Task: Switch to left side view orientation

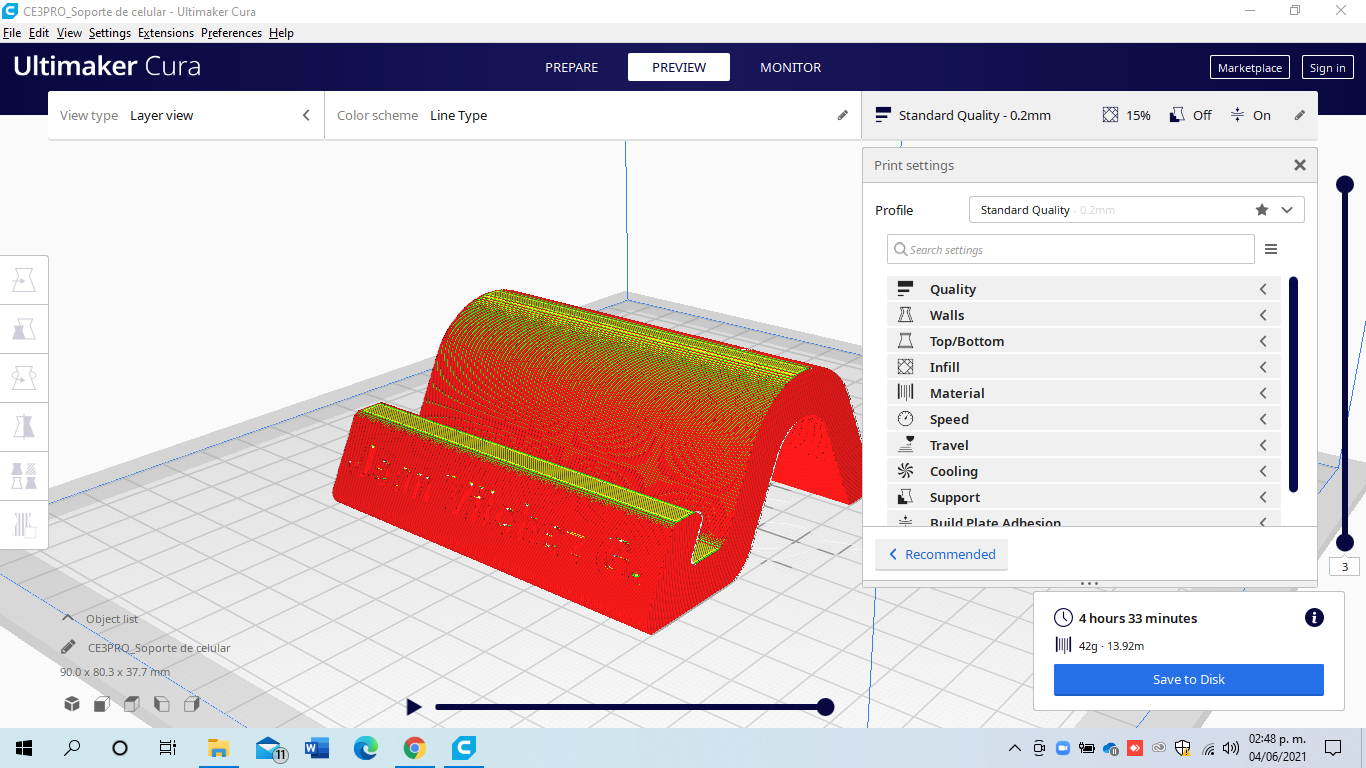Action: click(x=162, y=704)
